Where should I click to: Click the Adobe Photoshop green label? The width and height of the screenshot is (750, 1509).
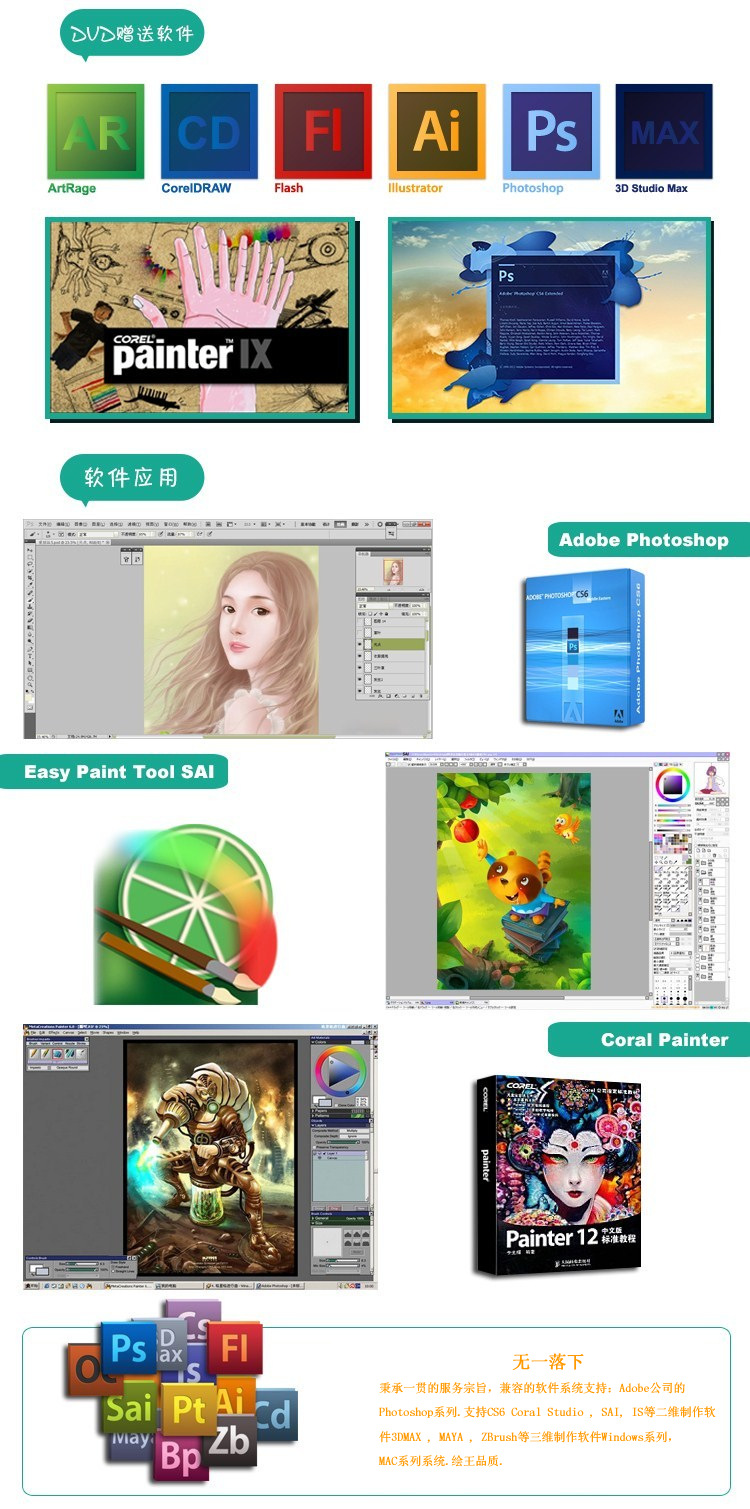tap(648, 540)
